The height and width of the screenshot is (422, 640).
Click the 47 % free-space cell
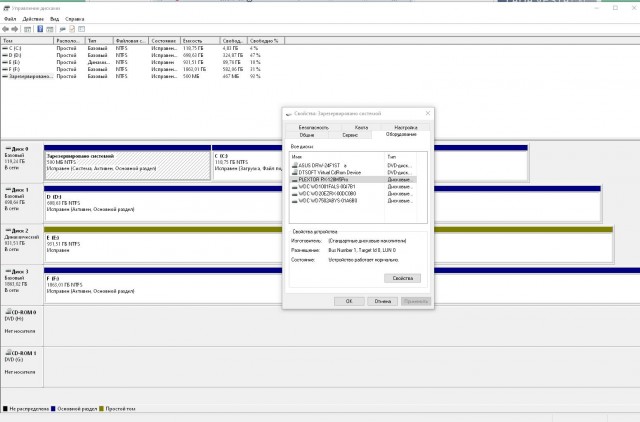pyautogui.click(x=255, y=55)
